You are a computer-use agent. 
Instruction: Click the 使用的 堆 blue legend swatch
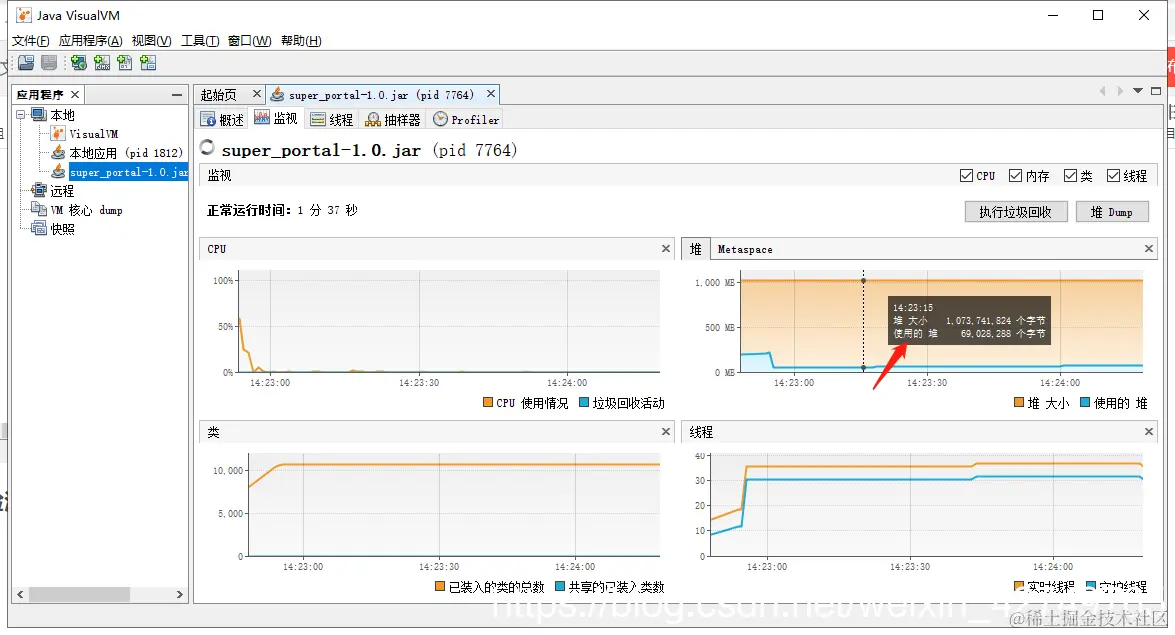coord(1084,403)
